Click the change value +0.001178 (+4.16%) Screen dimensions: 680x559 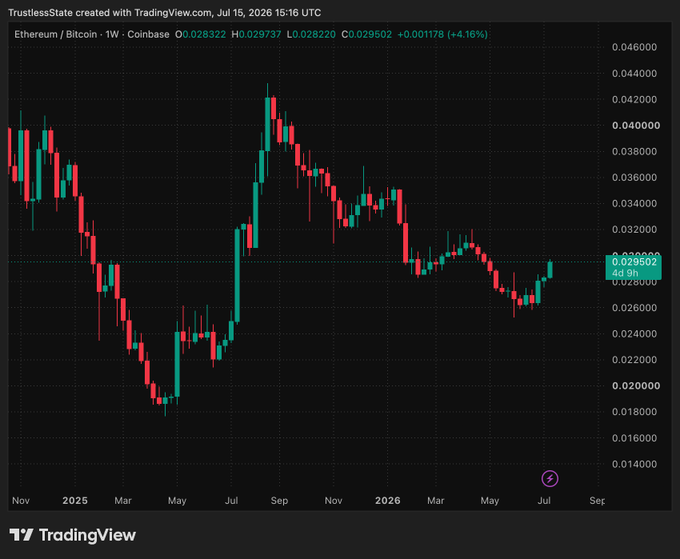[x=442, y=34]
